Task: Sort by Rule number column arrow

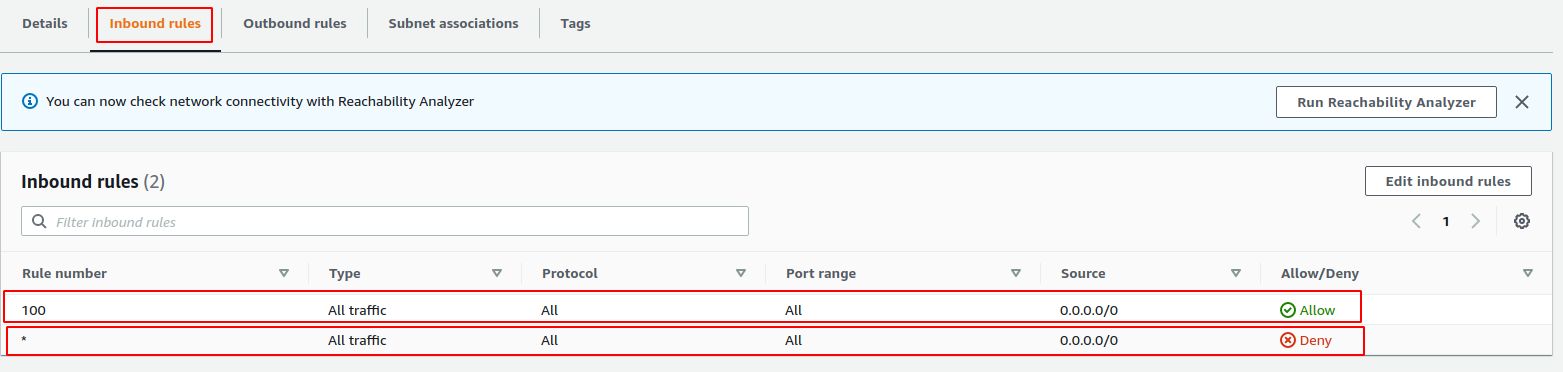Action: [284, 273]
